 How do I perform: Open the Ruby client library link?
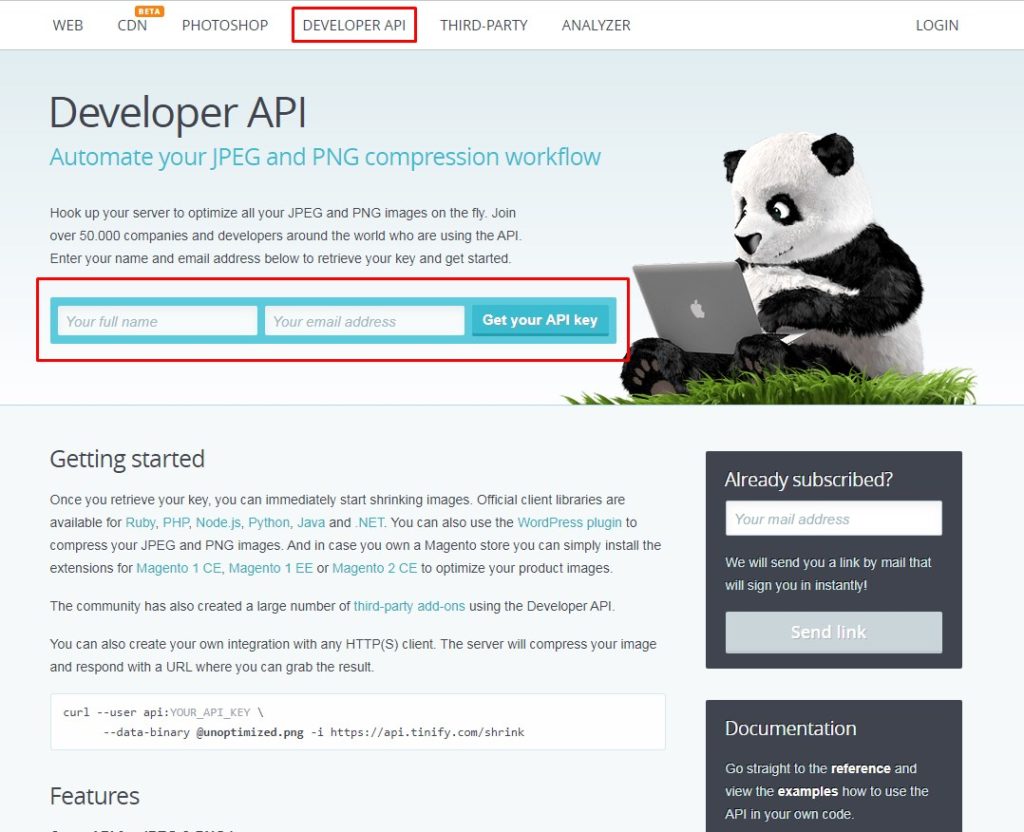point(140,522)
